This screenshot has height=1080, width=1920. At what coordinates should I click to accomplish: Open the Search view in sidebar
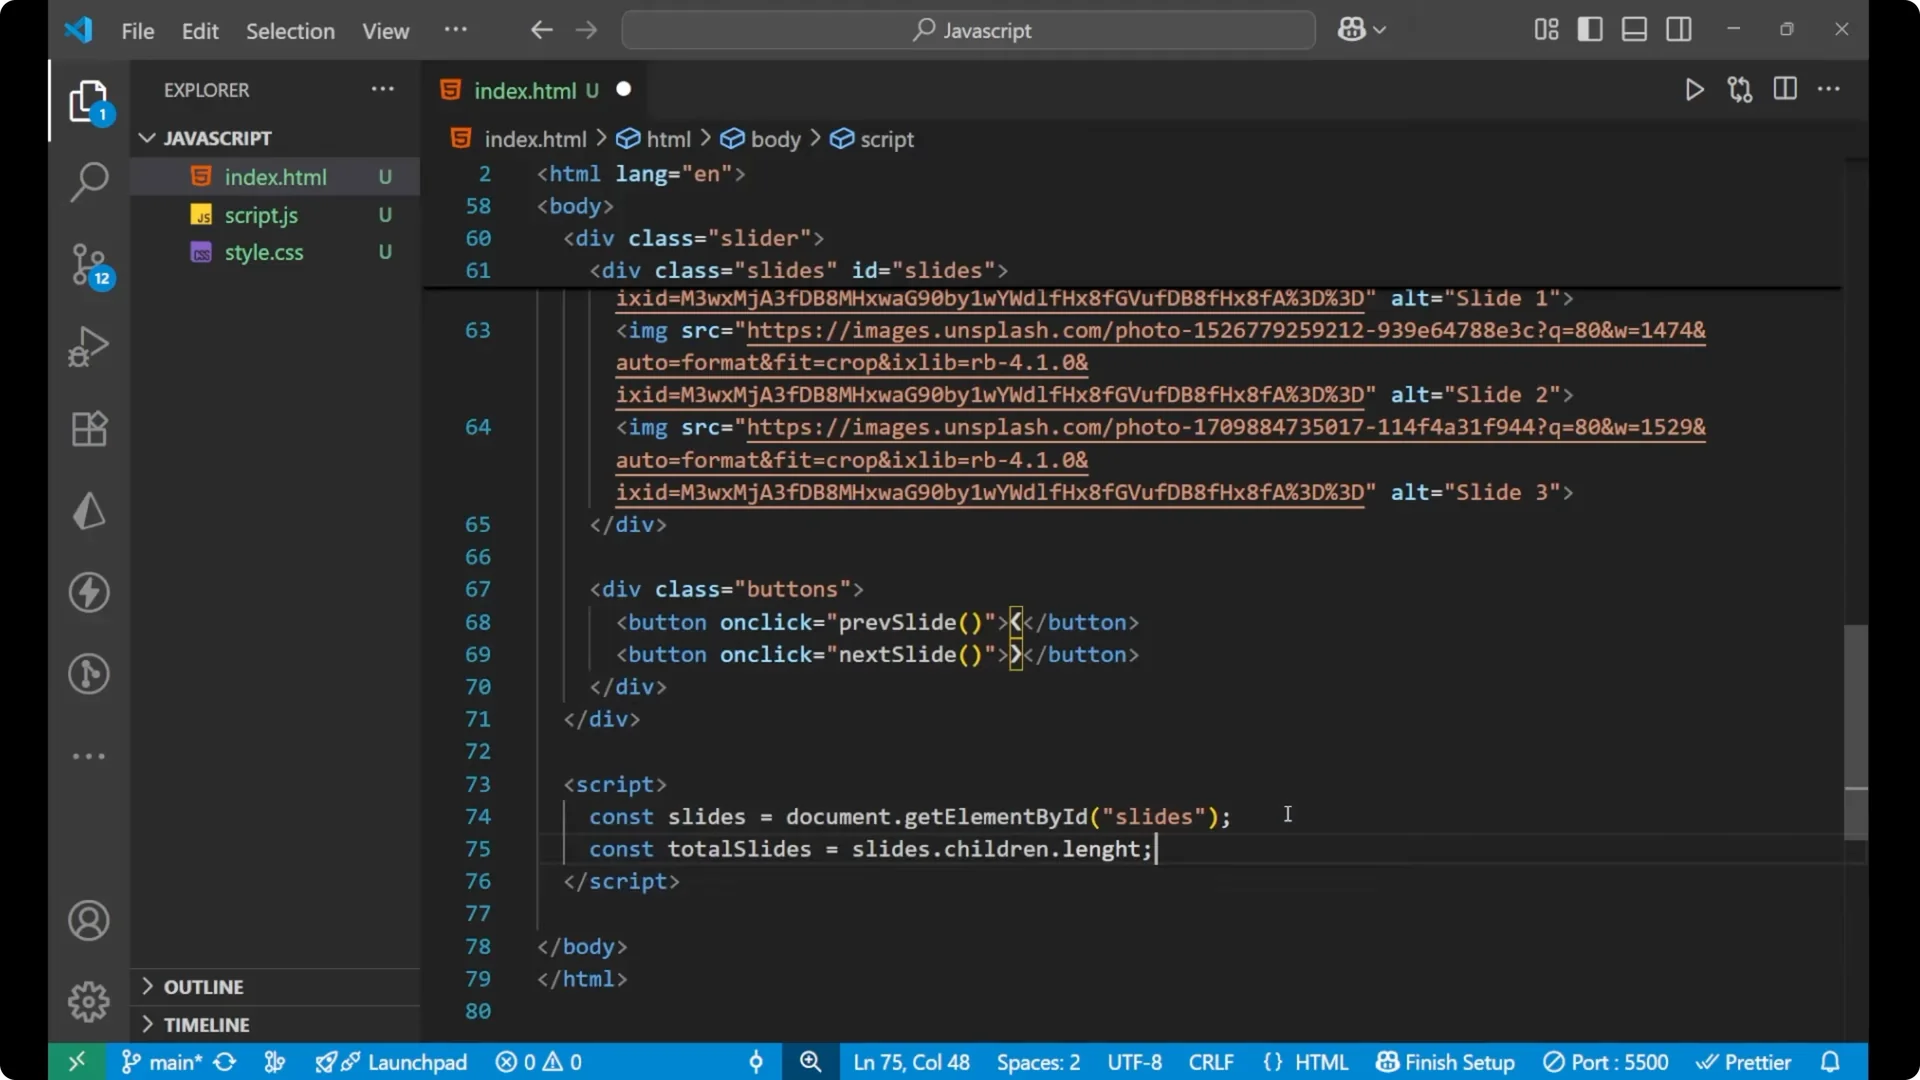(x=88, y=182)
